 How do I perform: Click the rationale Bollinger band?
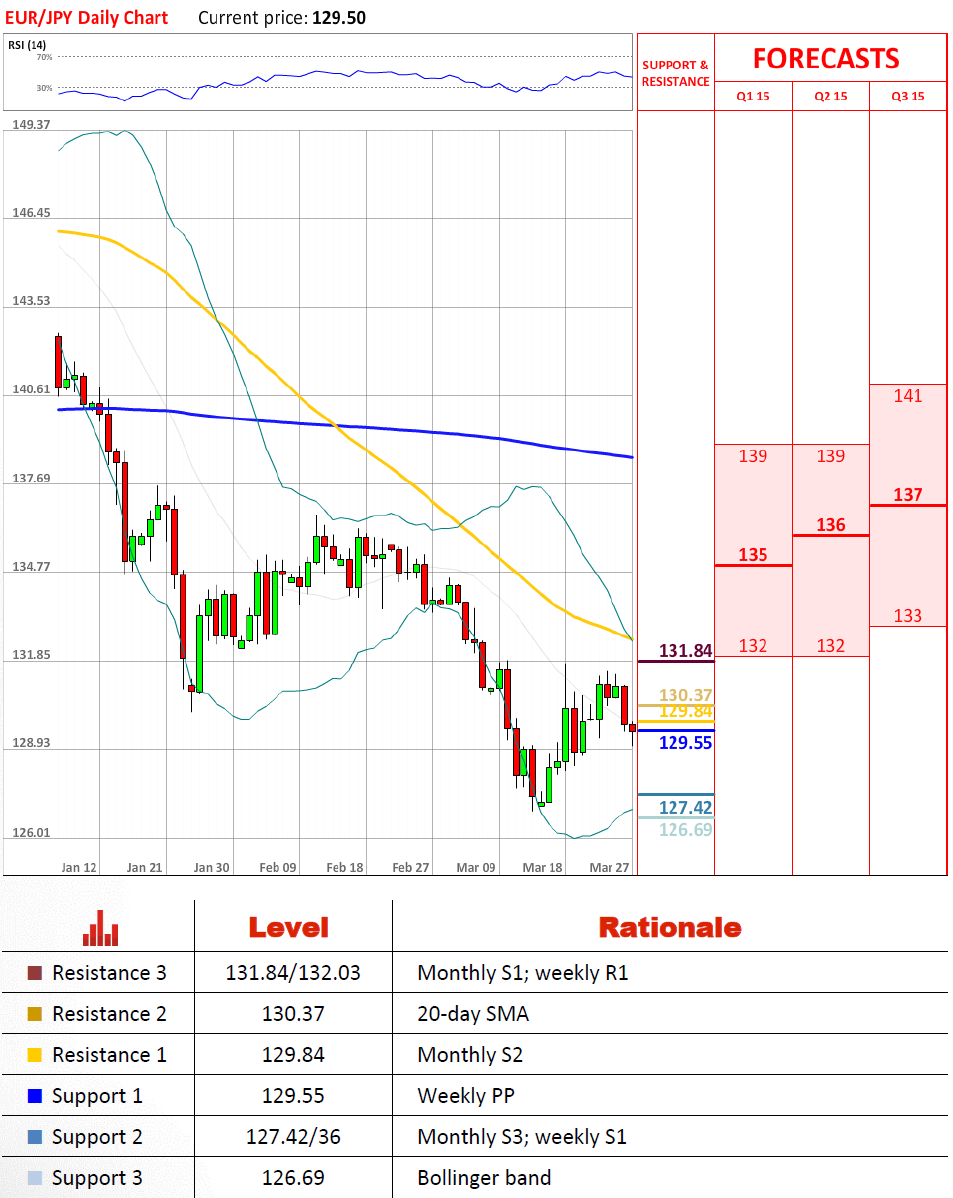click(484, 1178)
